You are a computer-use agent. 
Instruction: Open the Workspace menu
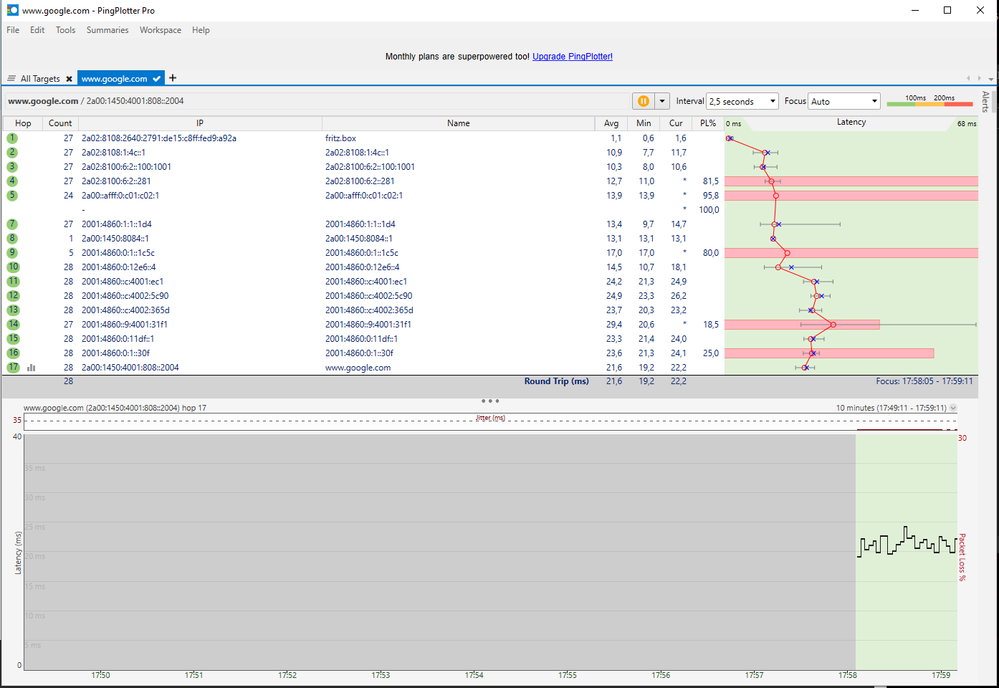160,30
